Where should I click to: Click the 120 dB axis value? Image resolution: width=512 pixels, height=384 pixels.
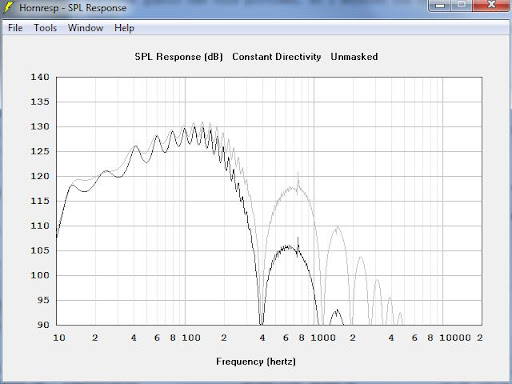(x=40, y=176)
